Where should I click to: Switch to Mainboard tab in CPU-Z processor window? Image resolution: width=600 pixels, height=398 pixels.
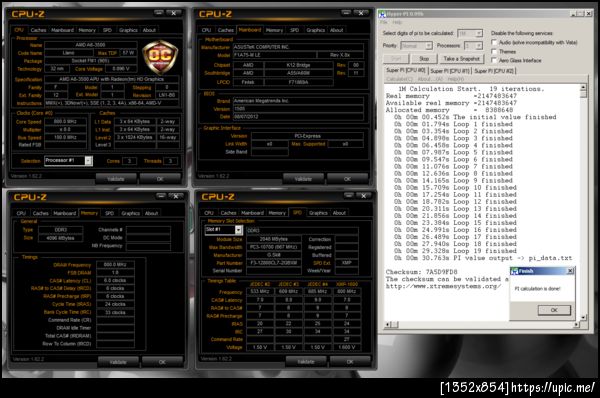pos(62,30)
